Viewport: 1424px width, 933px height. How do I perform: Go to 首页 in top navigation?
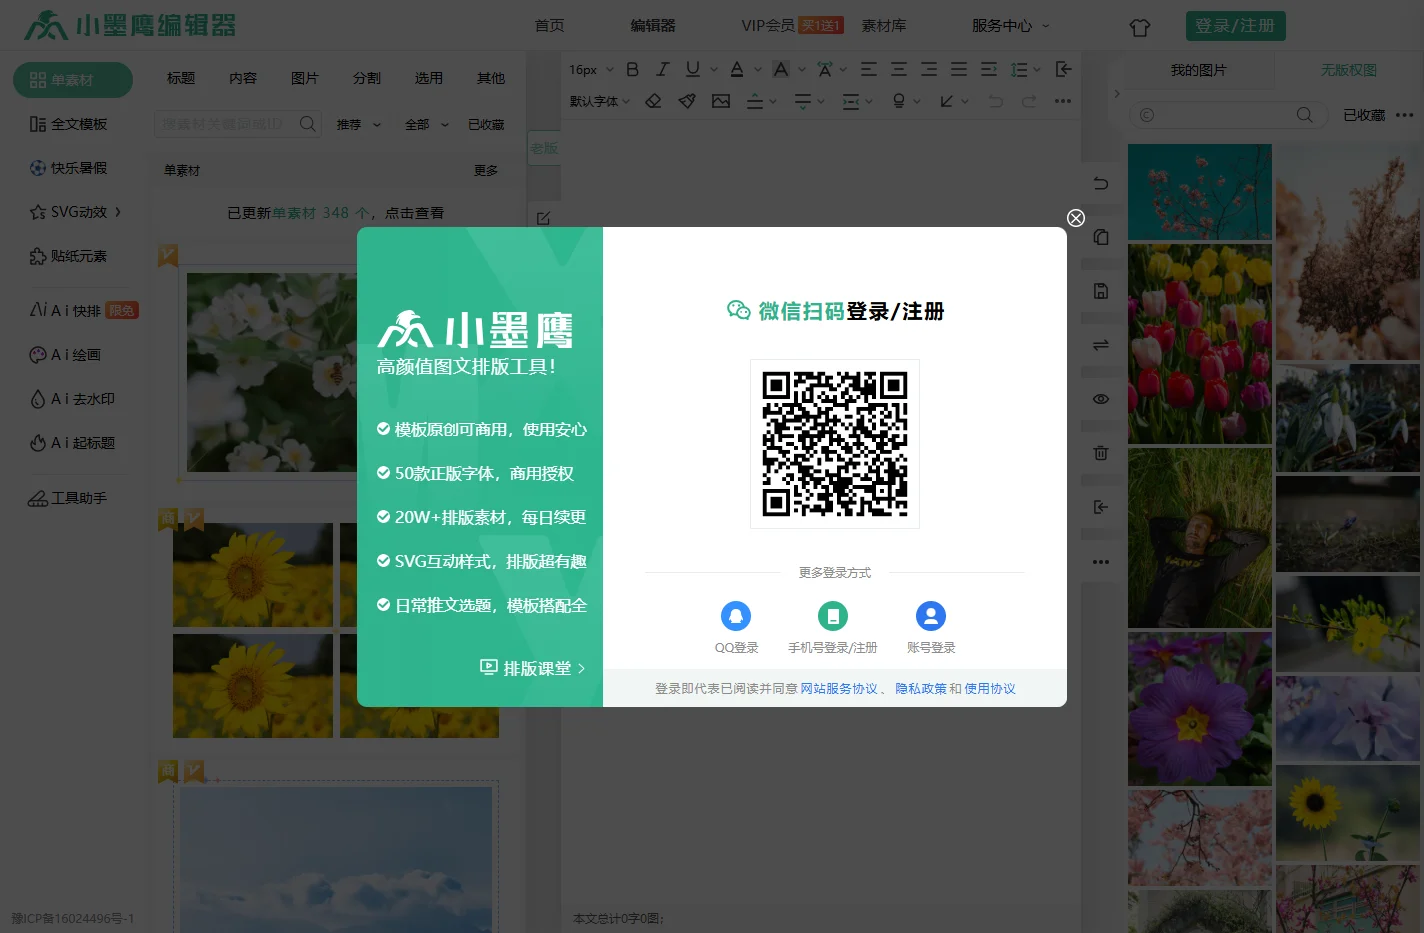pyautogui.click(x=549, y=26)
